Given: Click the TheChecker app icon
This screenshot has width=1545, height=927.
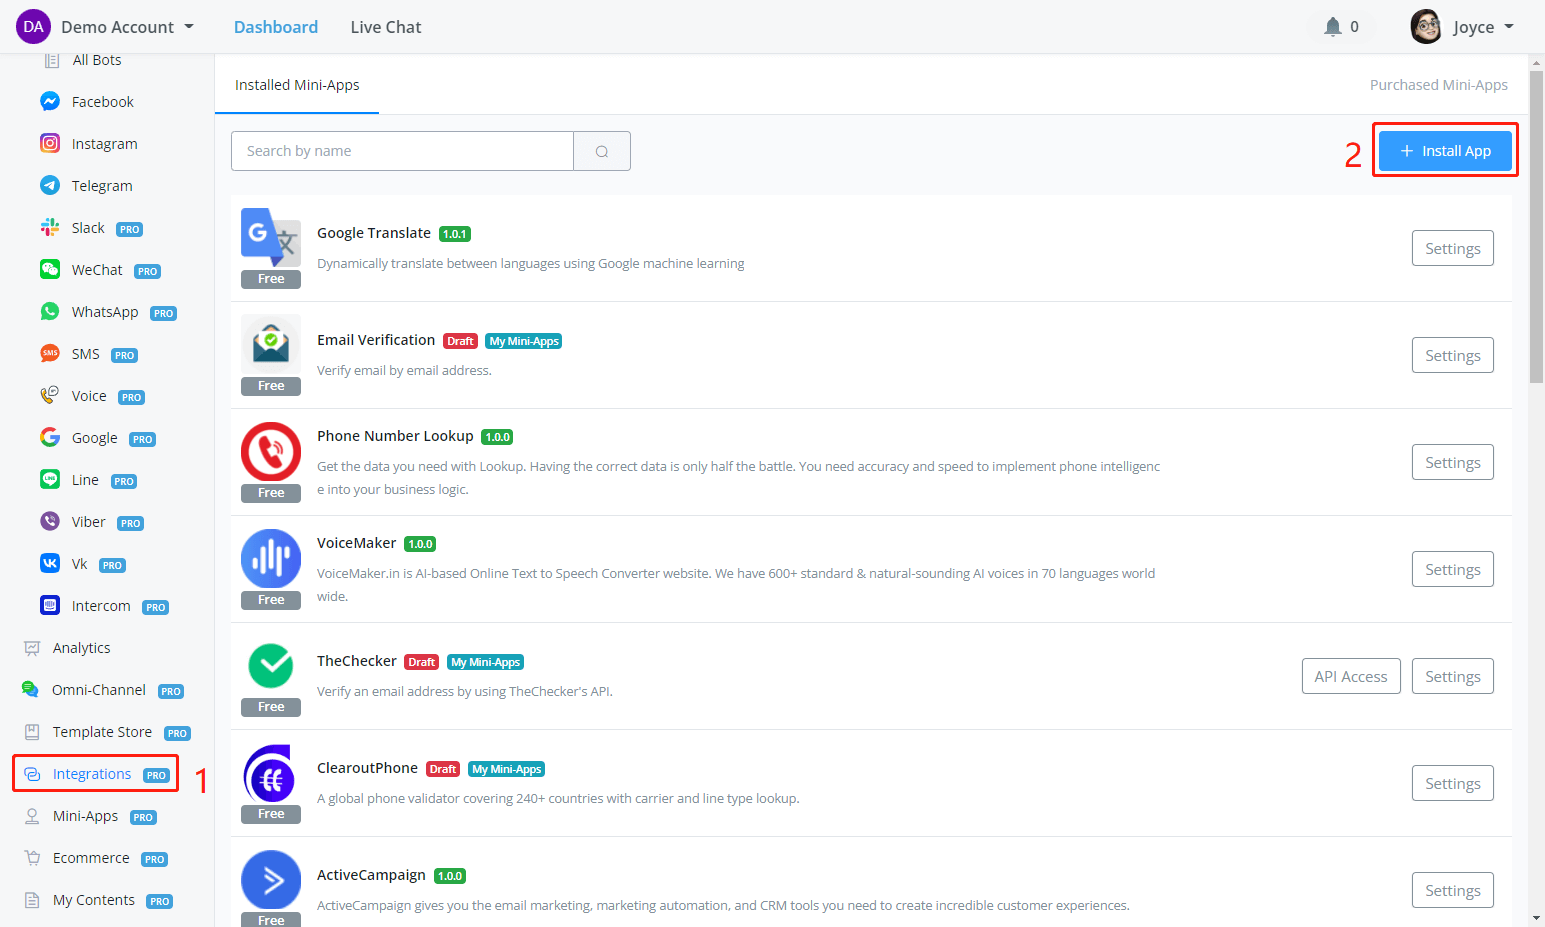Looking at the screenshot, I should (271, 665).
